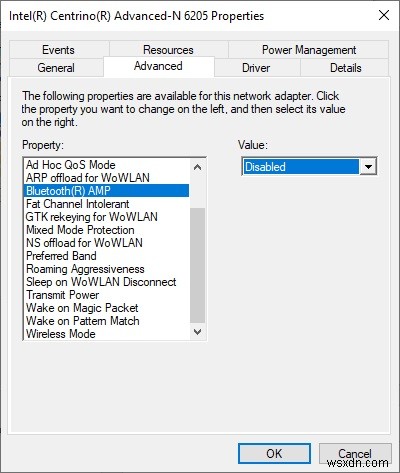Close the Properties dialog window
400x473 pixels.
(384, 15)
